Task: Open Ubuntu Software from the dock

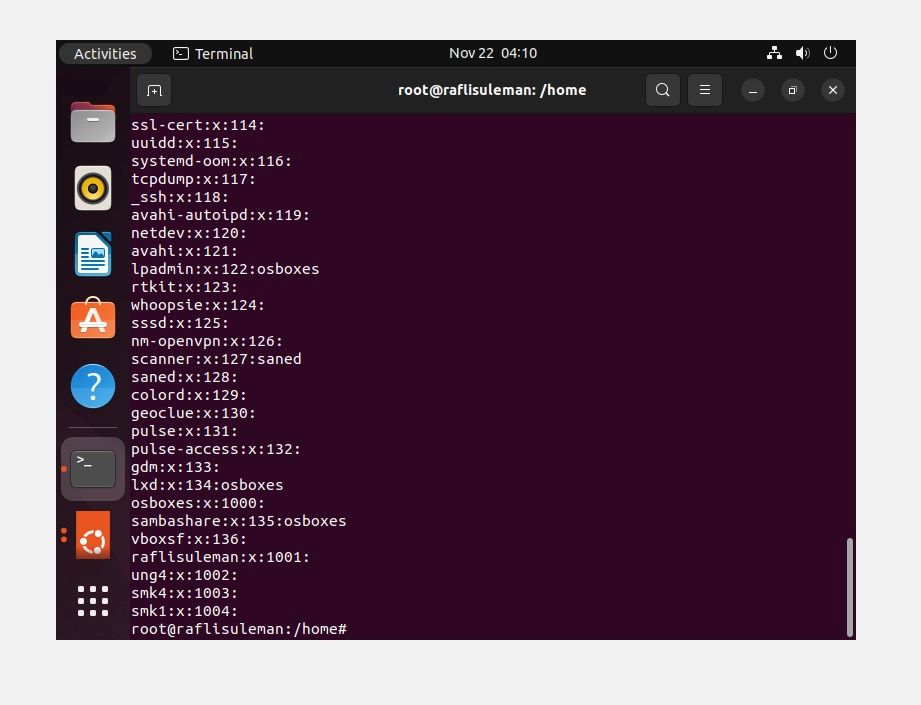Action: pos(93,318)
